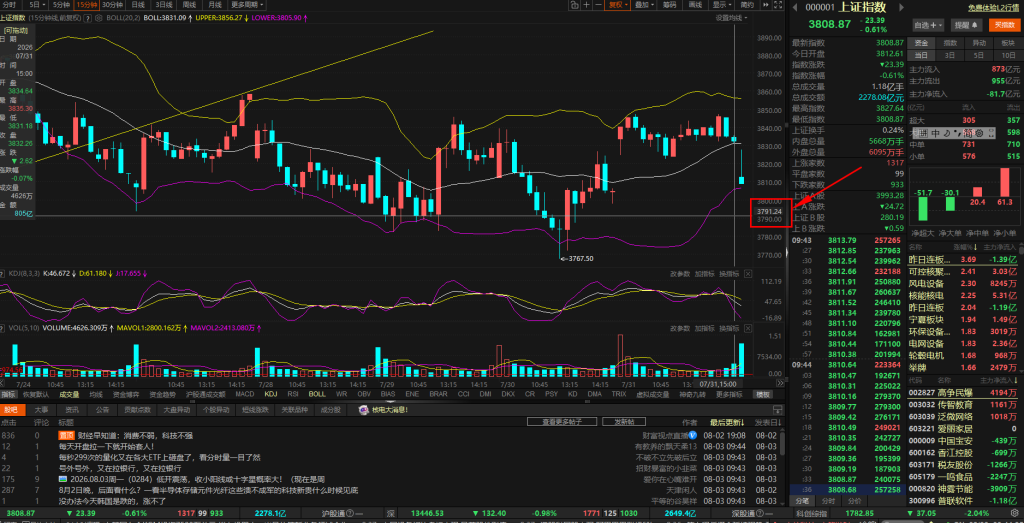Toggle the BOLL indicator

[x=317, y=394]
